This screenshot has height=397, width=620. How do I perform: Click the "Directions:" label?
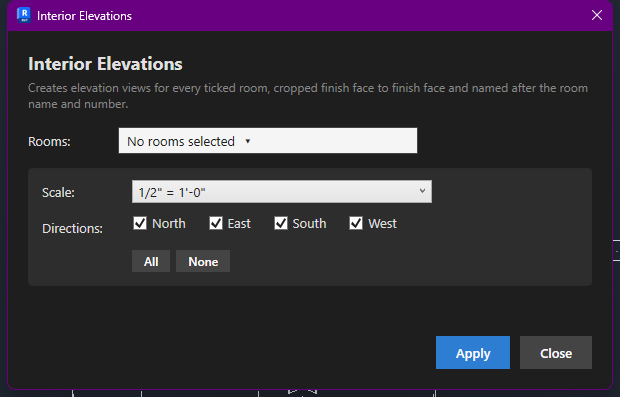(72, 229)
